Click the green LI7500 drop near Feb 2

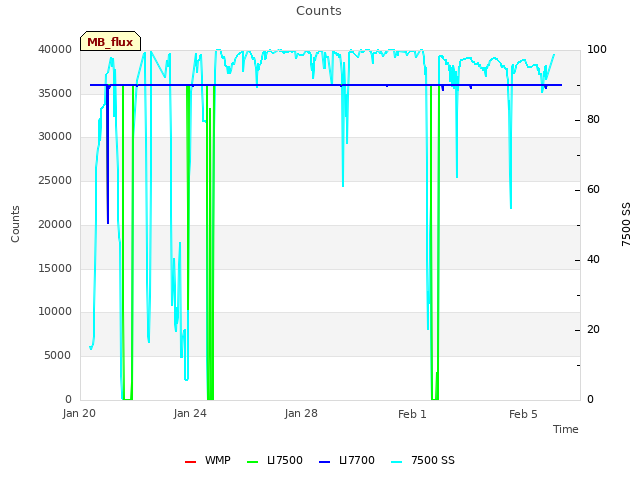point(435,243)
